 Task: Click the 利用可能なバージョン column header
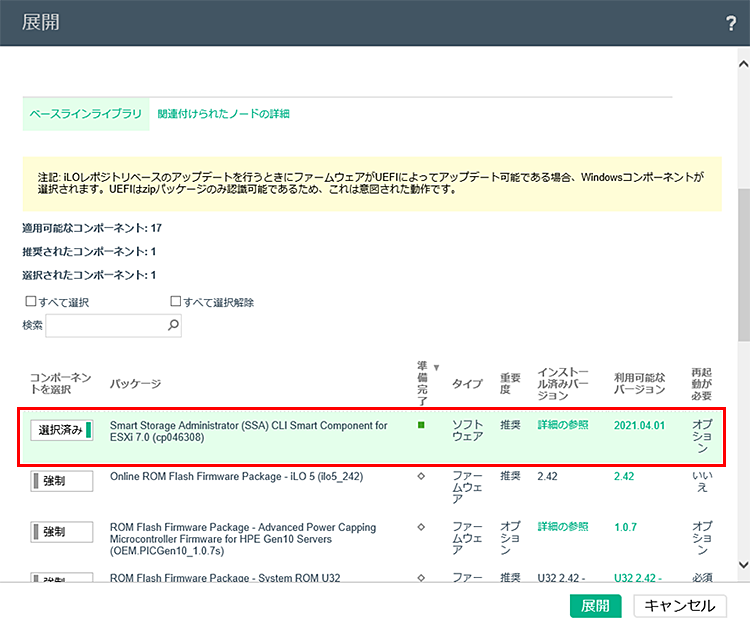point(640,384)
